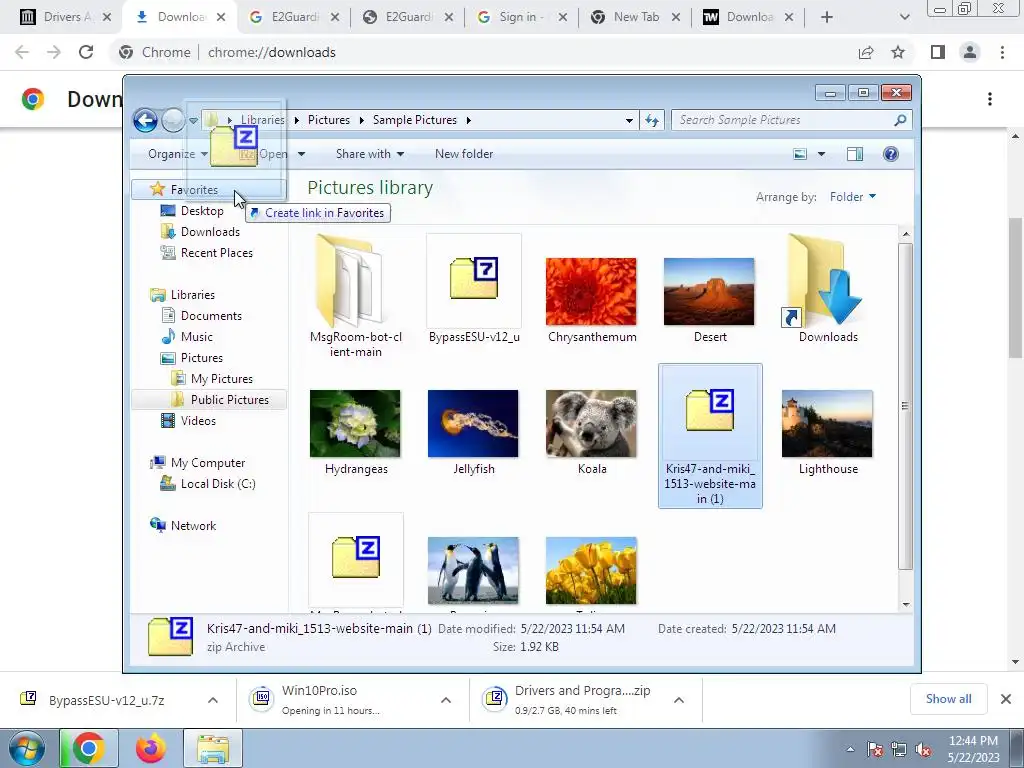Screen dimensions: 1024x768
Task: Click the Change your view icon
Action: tap(800, 154)
